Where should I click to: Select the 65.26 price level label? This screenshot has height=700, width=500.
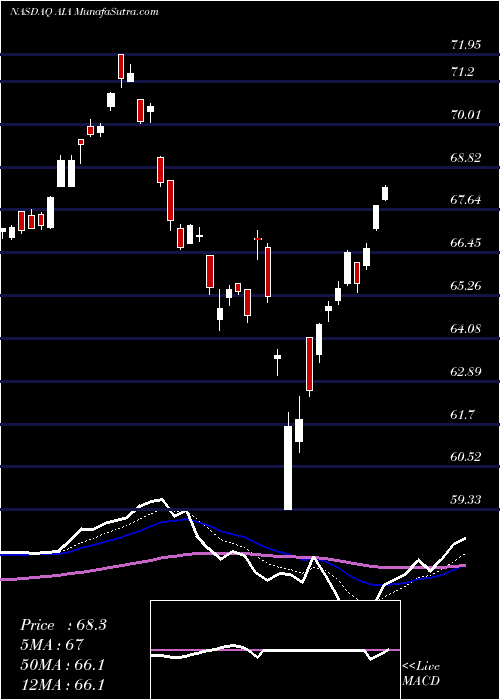(x=467, y=286)
